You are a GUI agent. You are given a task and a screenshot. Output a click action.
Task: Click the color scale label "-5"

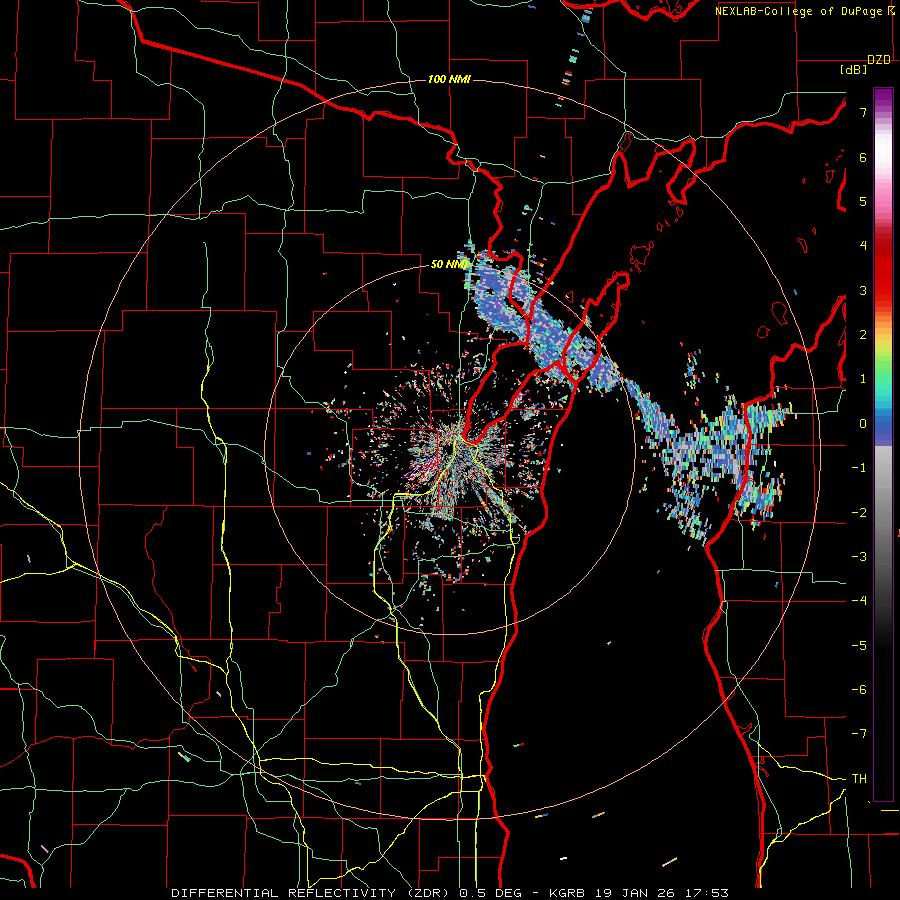click(859, 645)
